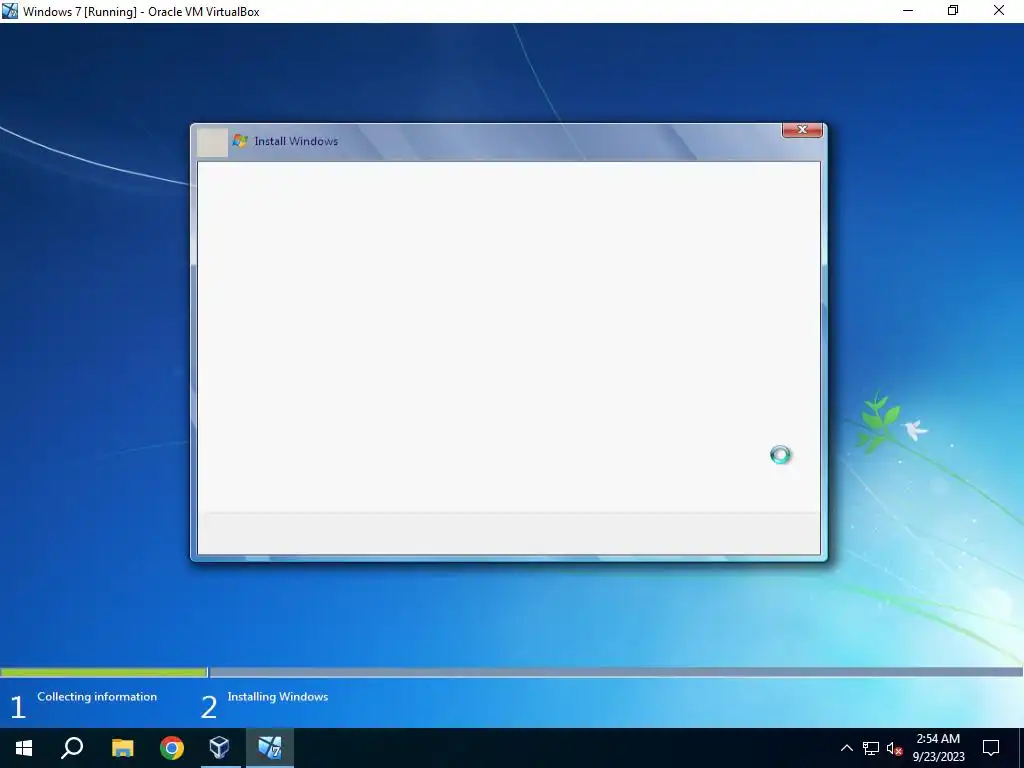Click the Installing Windows step label

[278, 697]
